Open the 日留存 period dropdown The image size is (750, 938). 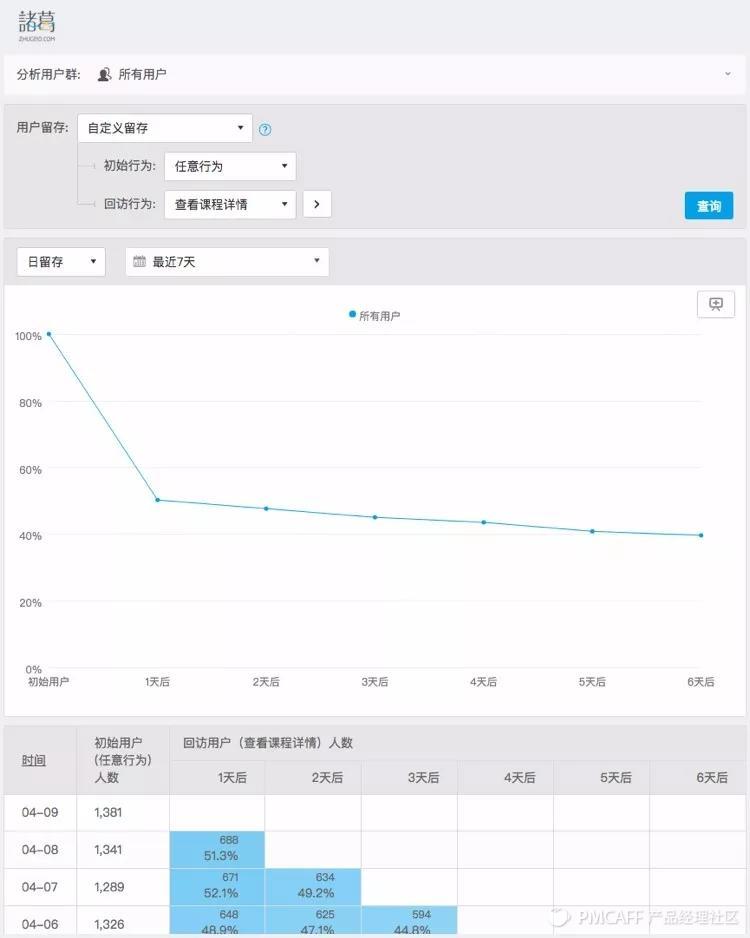pyautogui.click(x=62, y=262)
